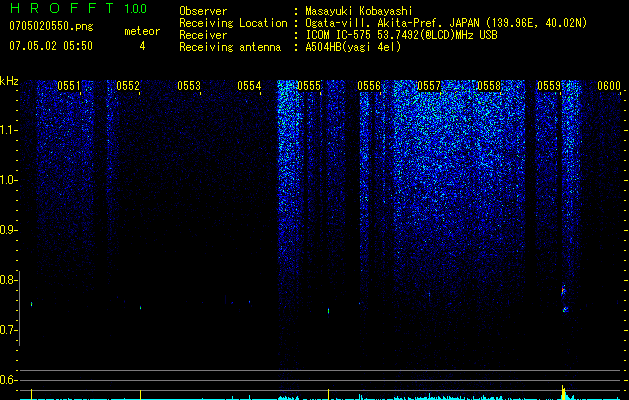
Task: Click the 0551 time marker
Action: (x=69, y=86)
